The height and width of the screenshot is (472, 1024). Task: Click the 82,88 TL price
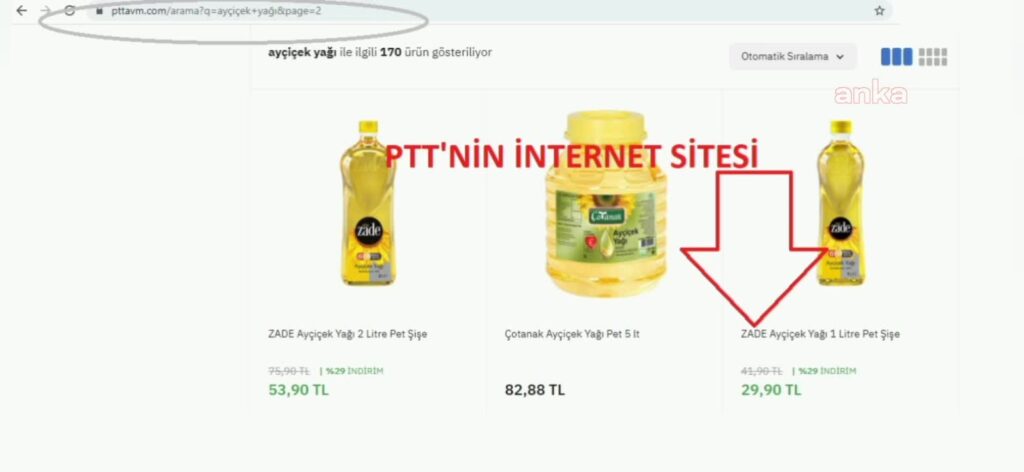[535, 390]
